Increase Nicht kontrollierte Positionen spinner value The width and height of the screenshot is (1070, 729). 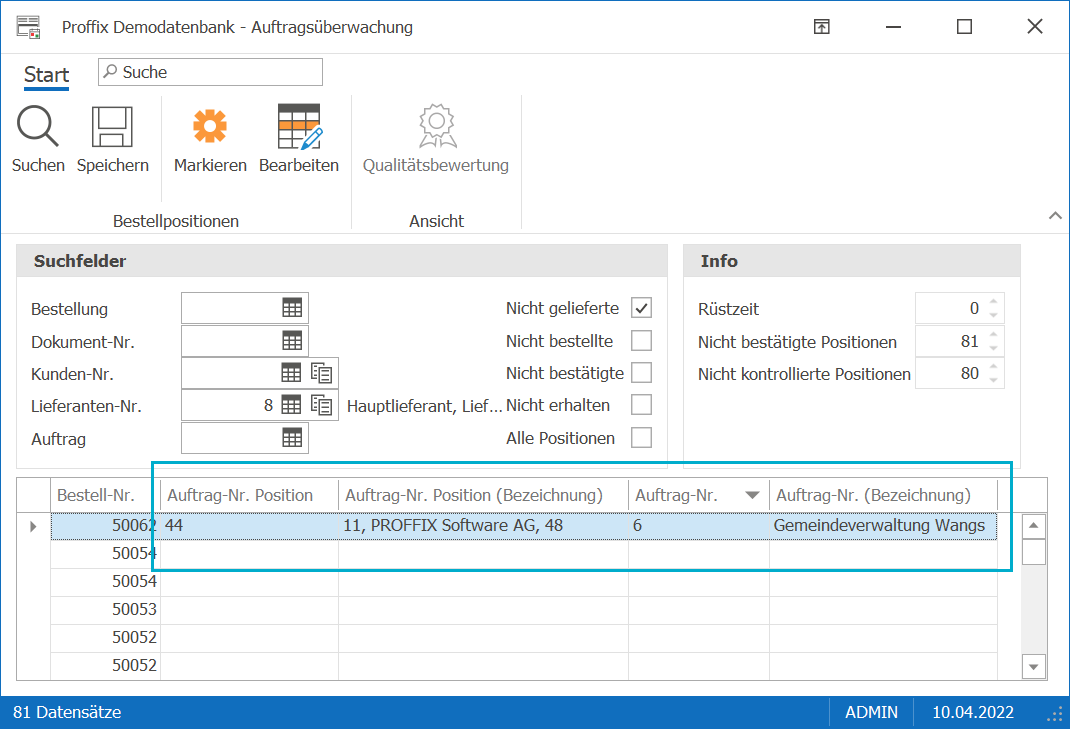coord(994,366)
